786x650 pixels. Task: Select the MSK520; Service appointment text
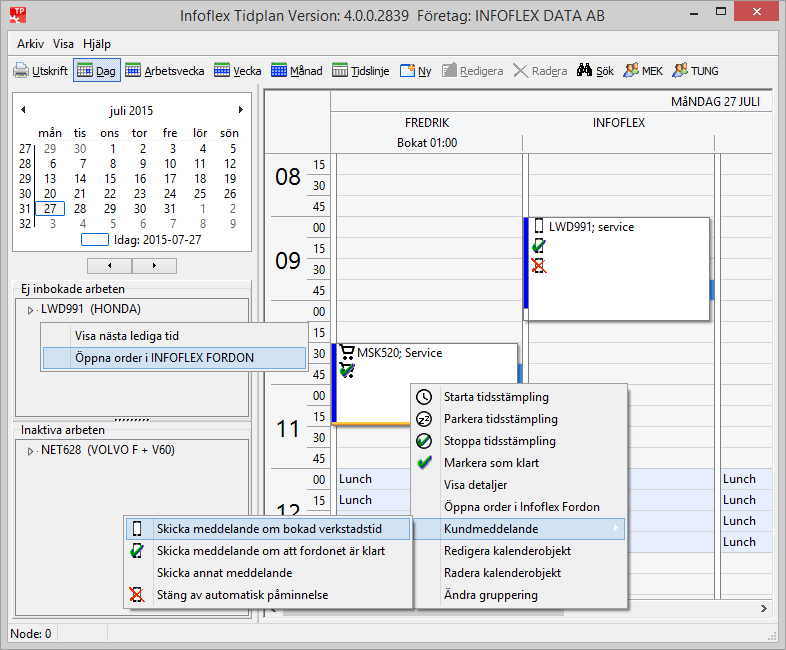[x=400, y=353]
